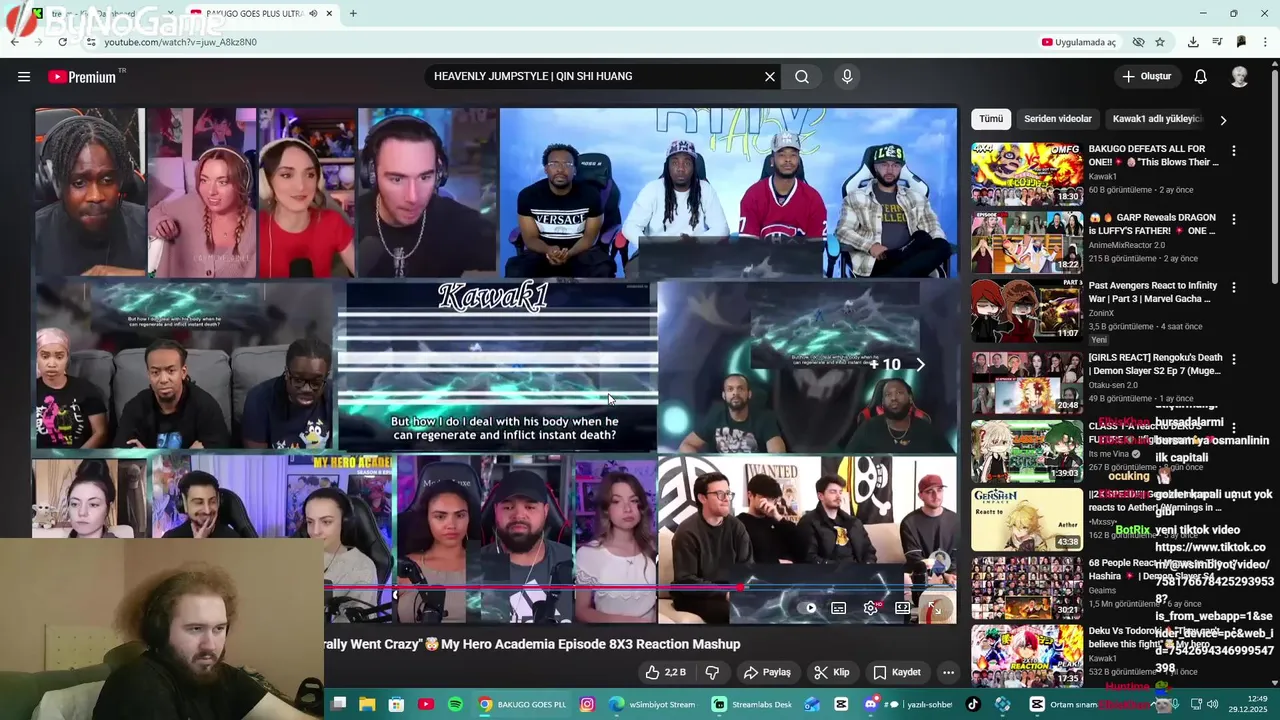Open options for Rengoku's Death video
The image size is (1280, 720).
coord(1234,359)
